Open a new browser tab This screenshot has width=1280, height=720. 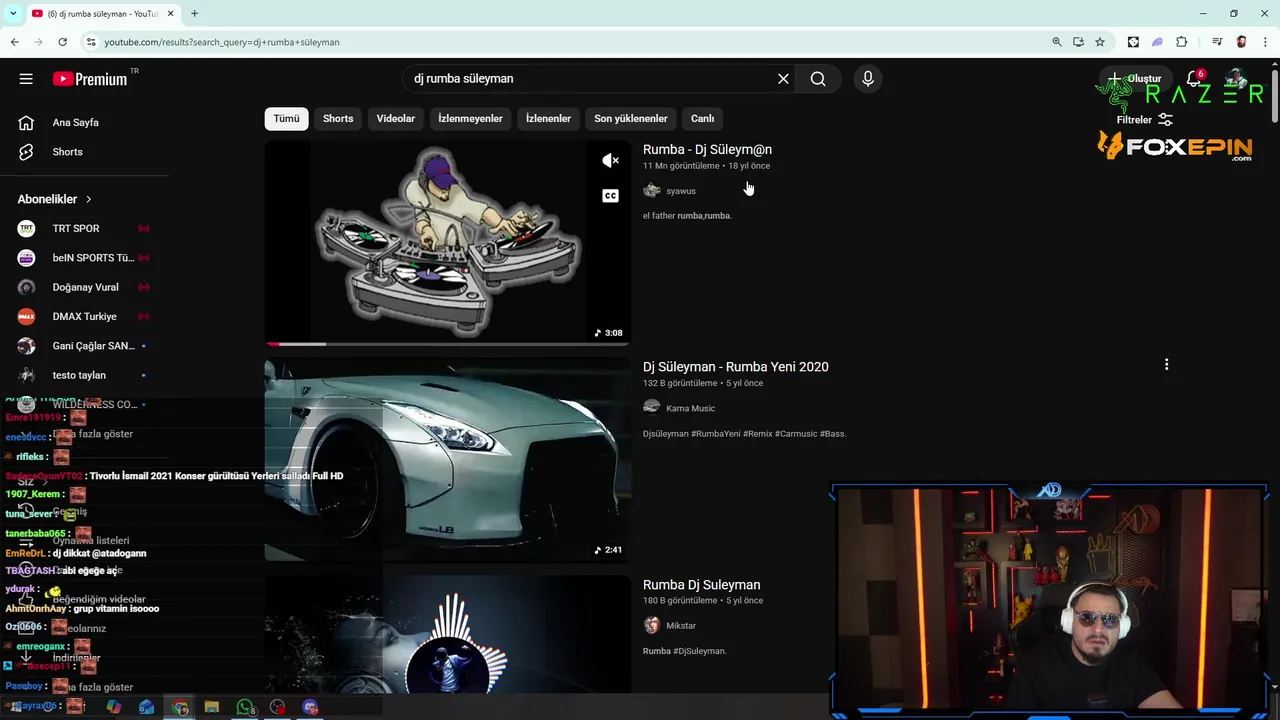(x=194, y=13)
